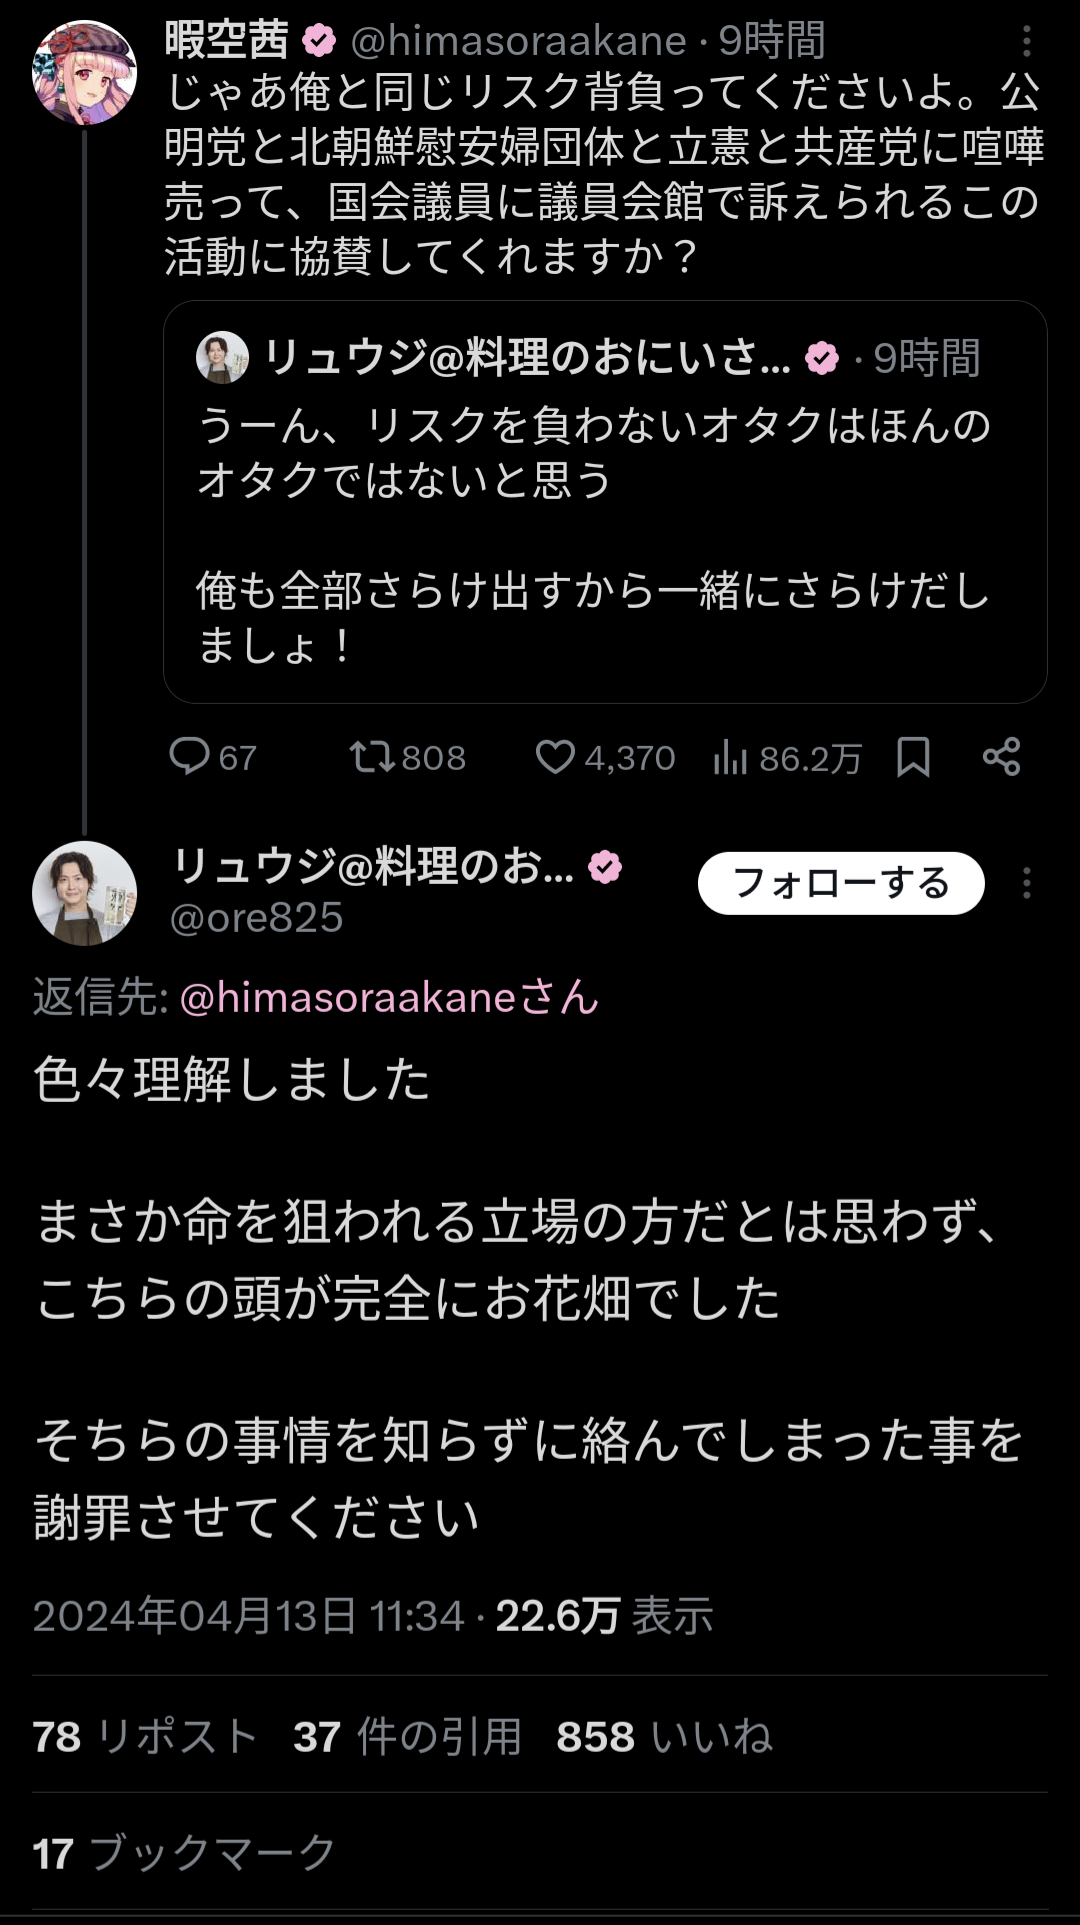This screenshot has height=1925, width=1080.
Task: Tap the repost icon showing 808
Action: point(372,757)
